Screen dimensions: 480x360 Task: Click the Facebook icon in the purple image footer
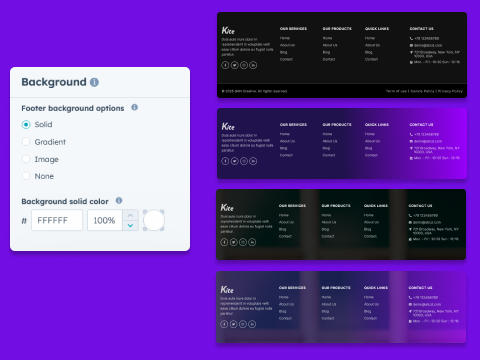pyautogui.click(x=224, y=324)
